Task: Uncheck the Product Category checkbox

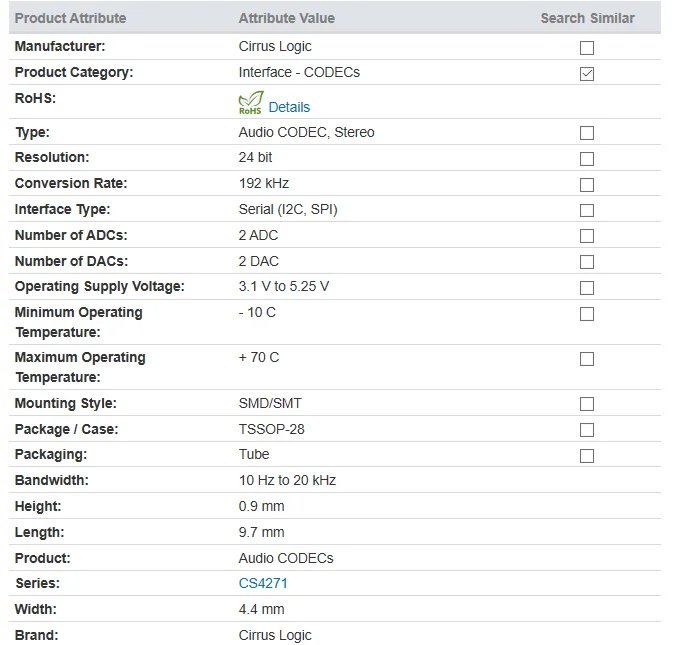Action: pos(587,73)
